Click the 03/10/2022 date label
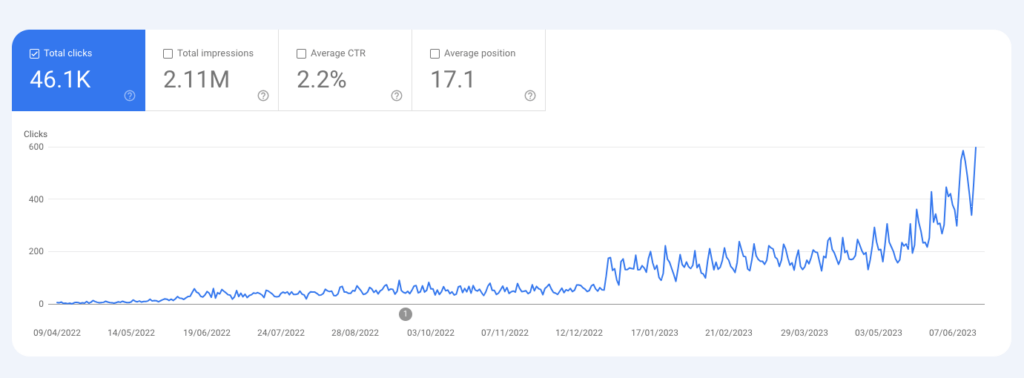 tap(430, 332)
